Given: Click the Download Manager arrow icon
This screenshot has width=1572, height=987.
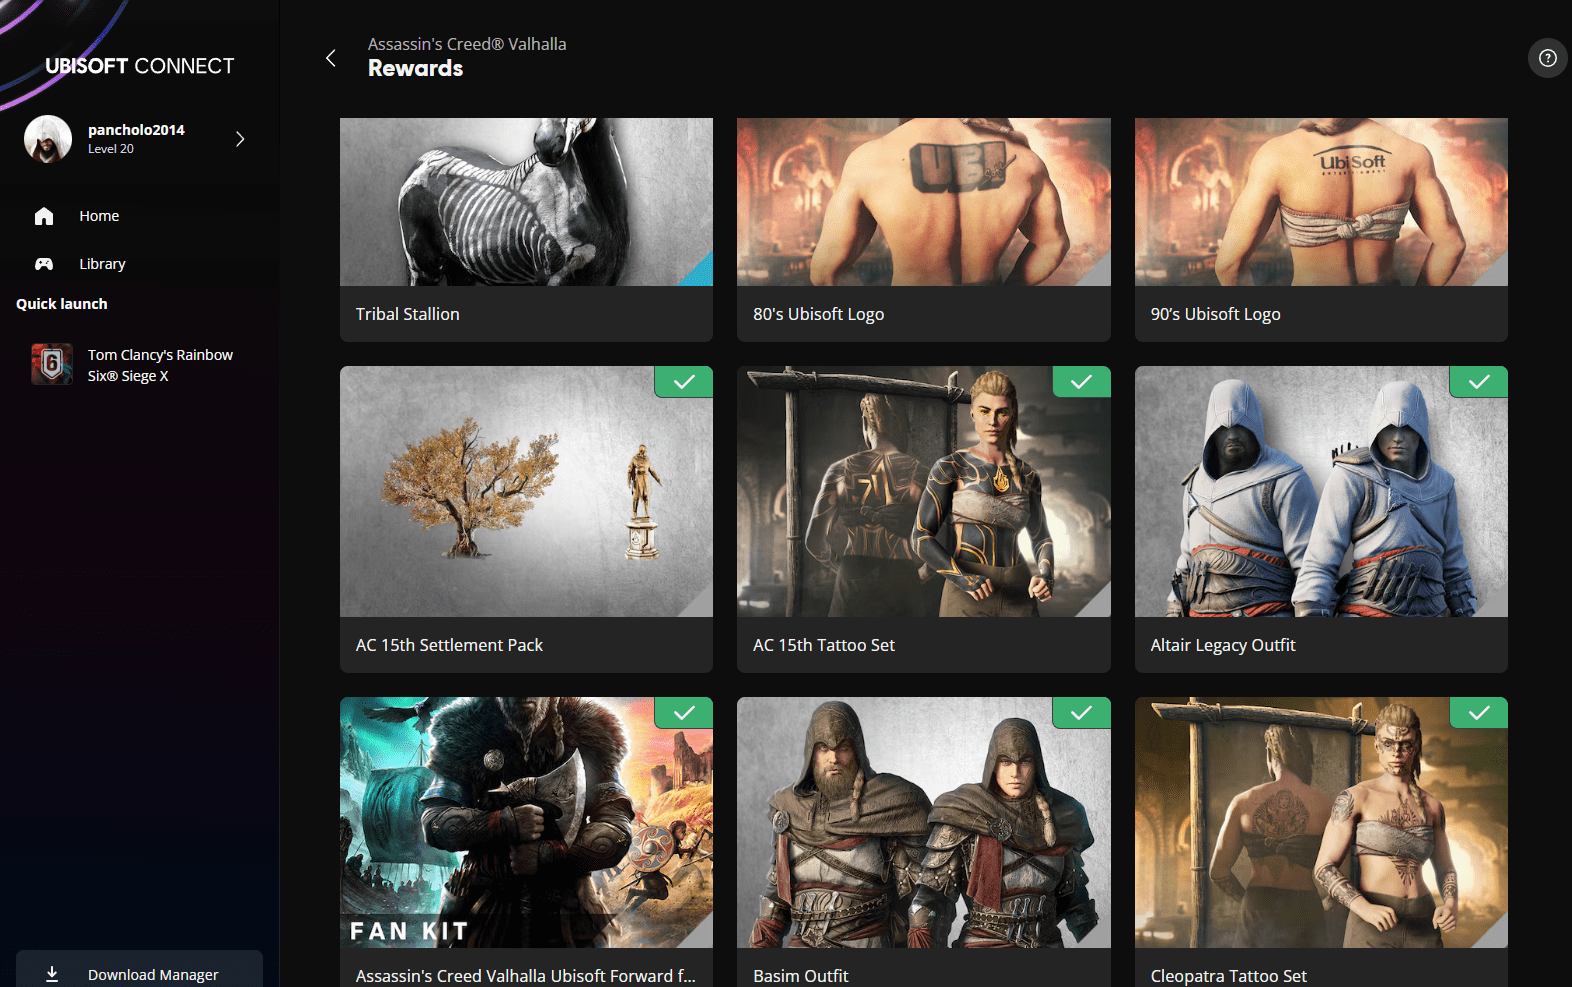Looking at the screenshot, I should pos(52,974).
